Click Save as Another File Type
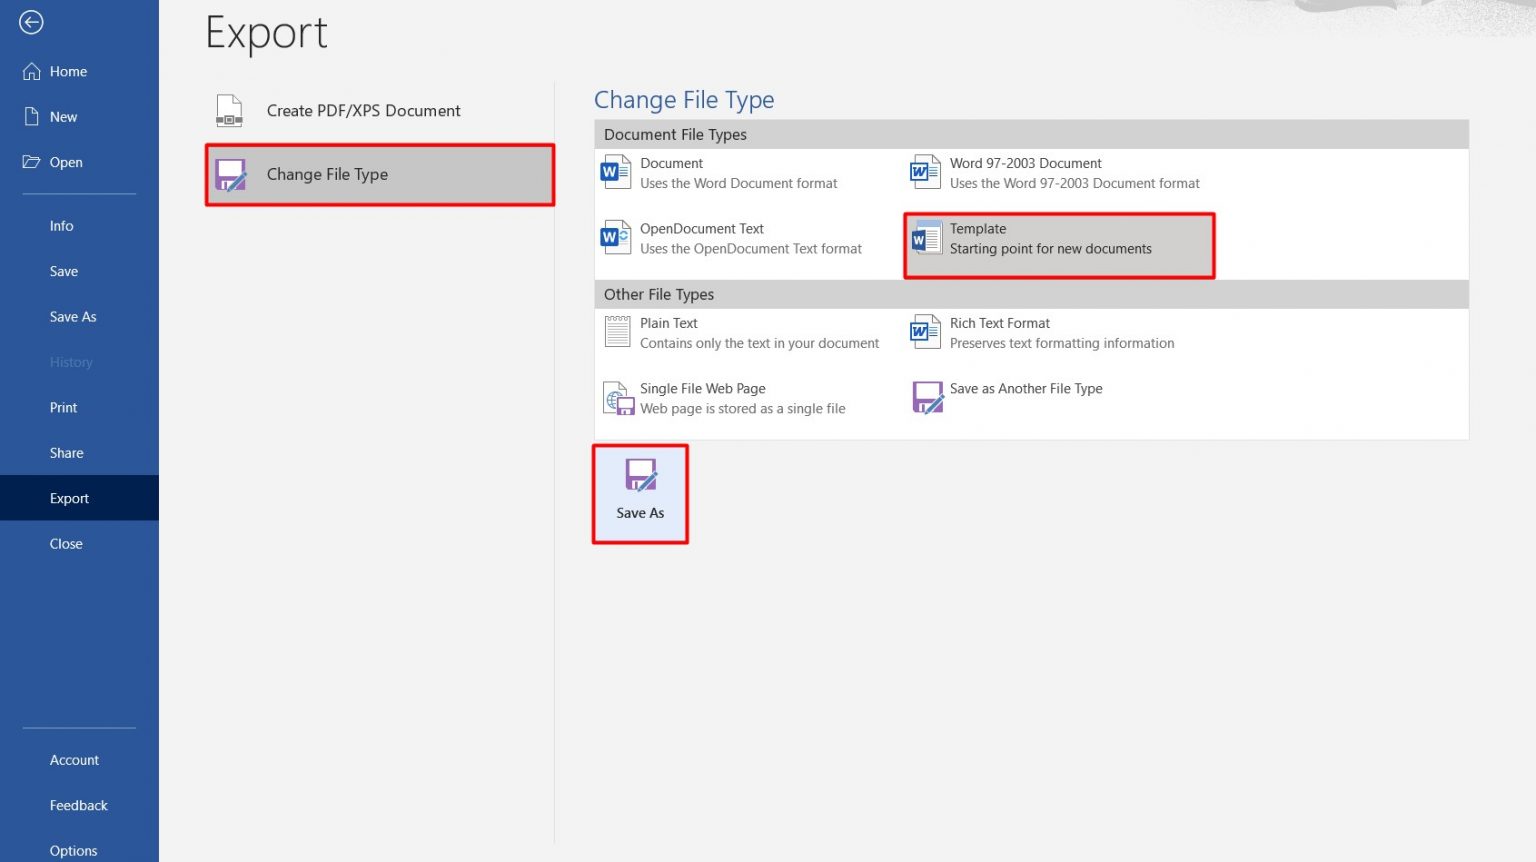This screenshot has height=862, width=1536. tap(1025, 397)
